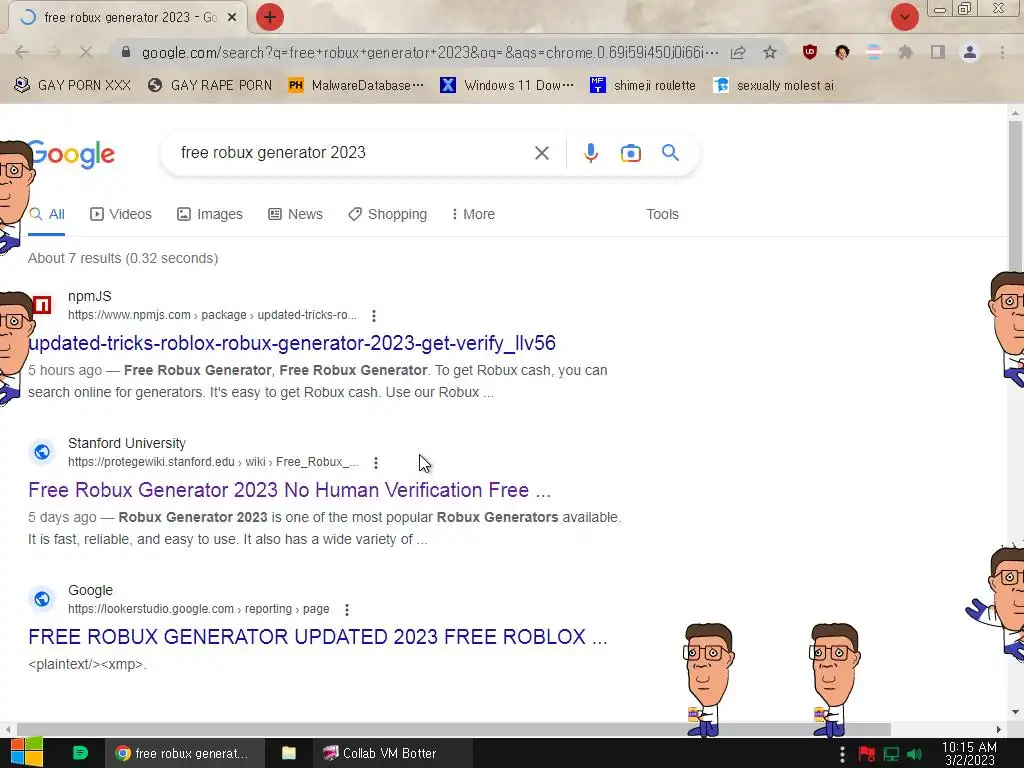Toggle the Chrome side panel icon

(x=938, y=52)
